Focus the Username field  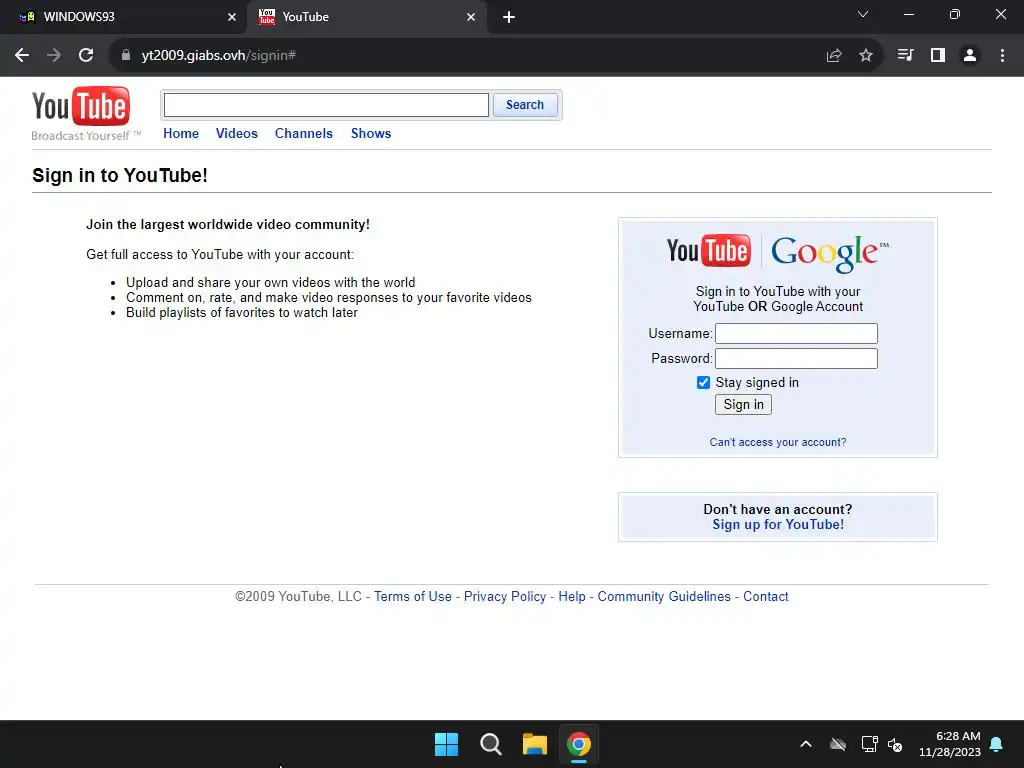796,333
